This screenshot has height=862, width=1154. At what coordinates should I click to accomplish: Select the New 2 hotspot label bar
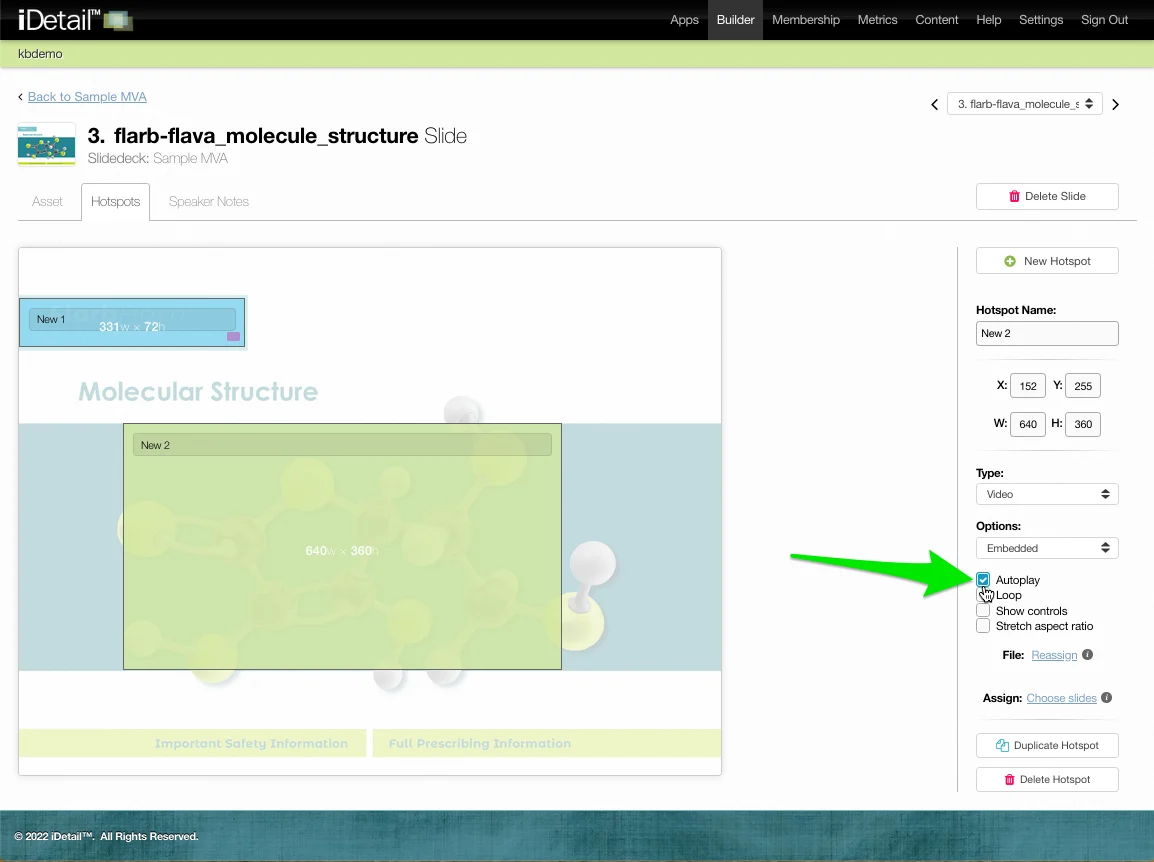(x=342, y=445)
